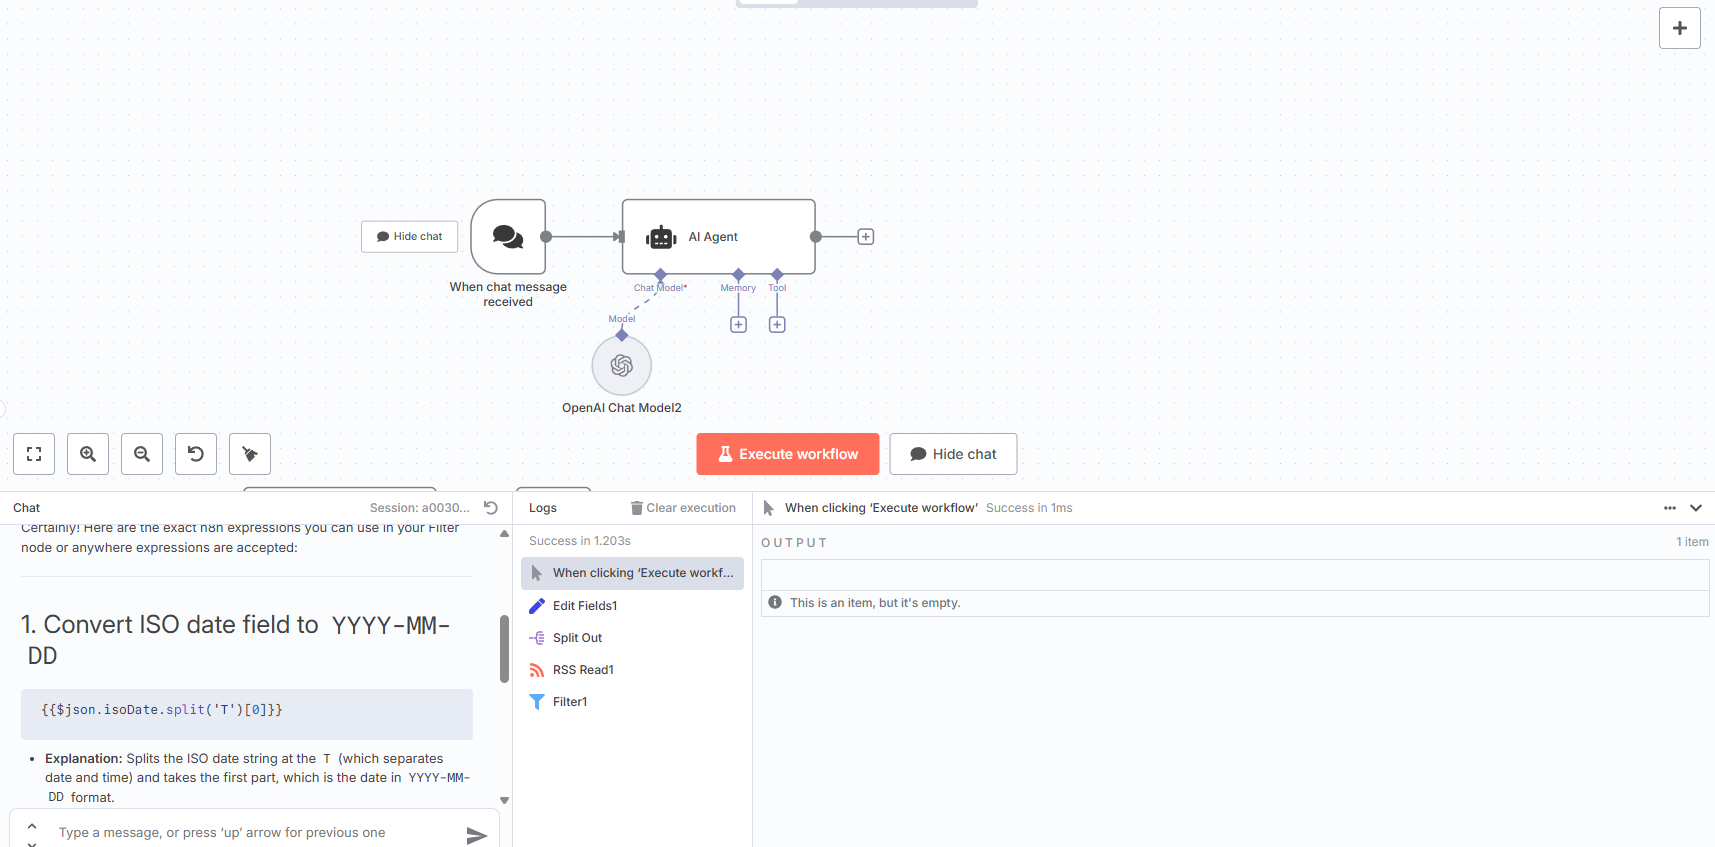Focus the chat message input field

(x=255, y=833)
